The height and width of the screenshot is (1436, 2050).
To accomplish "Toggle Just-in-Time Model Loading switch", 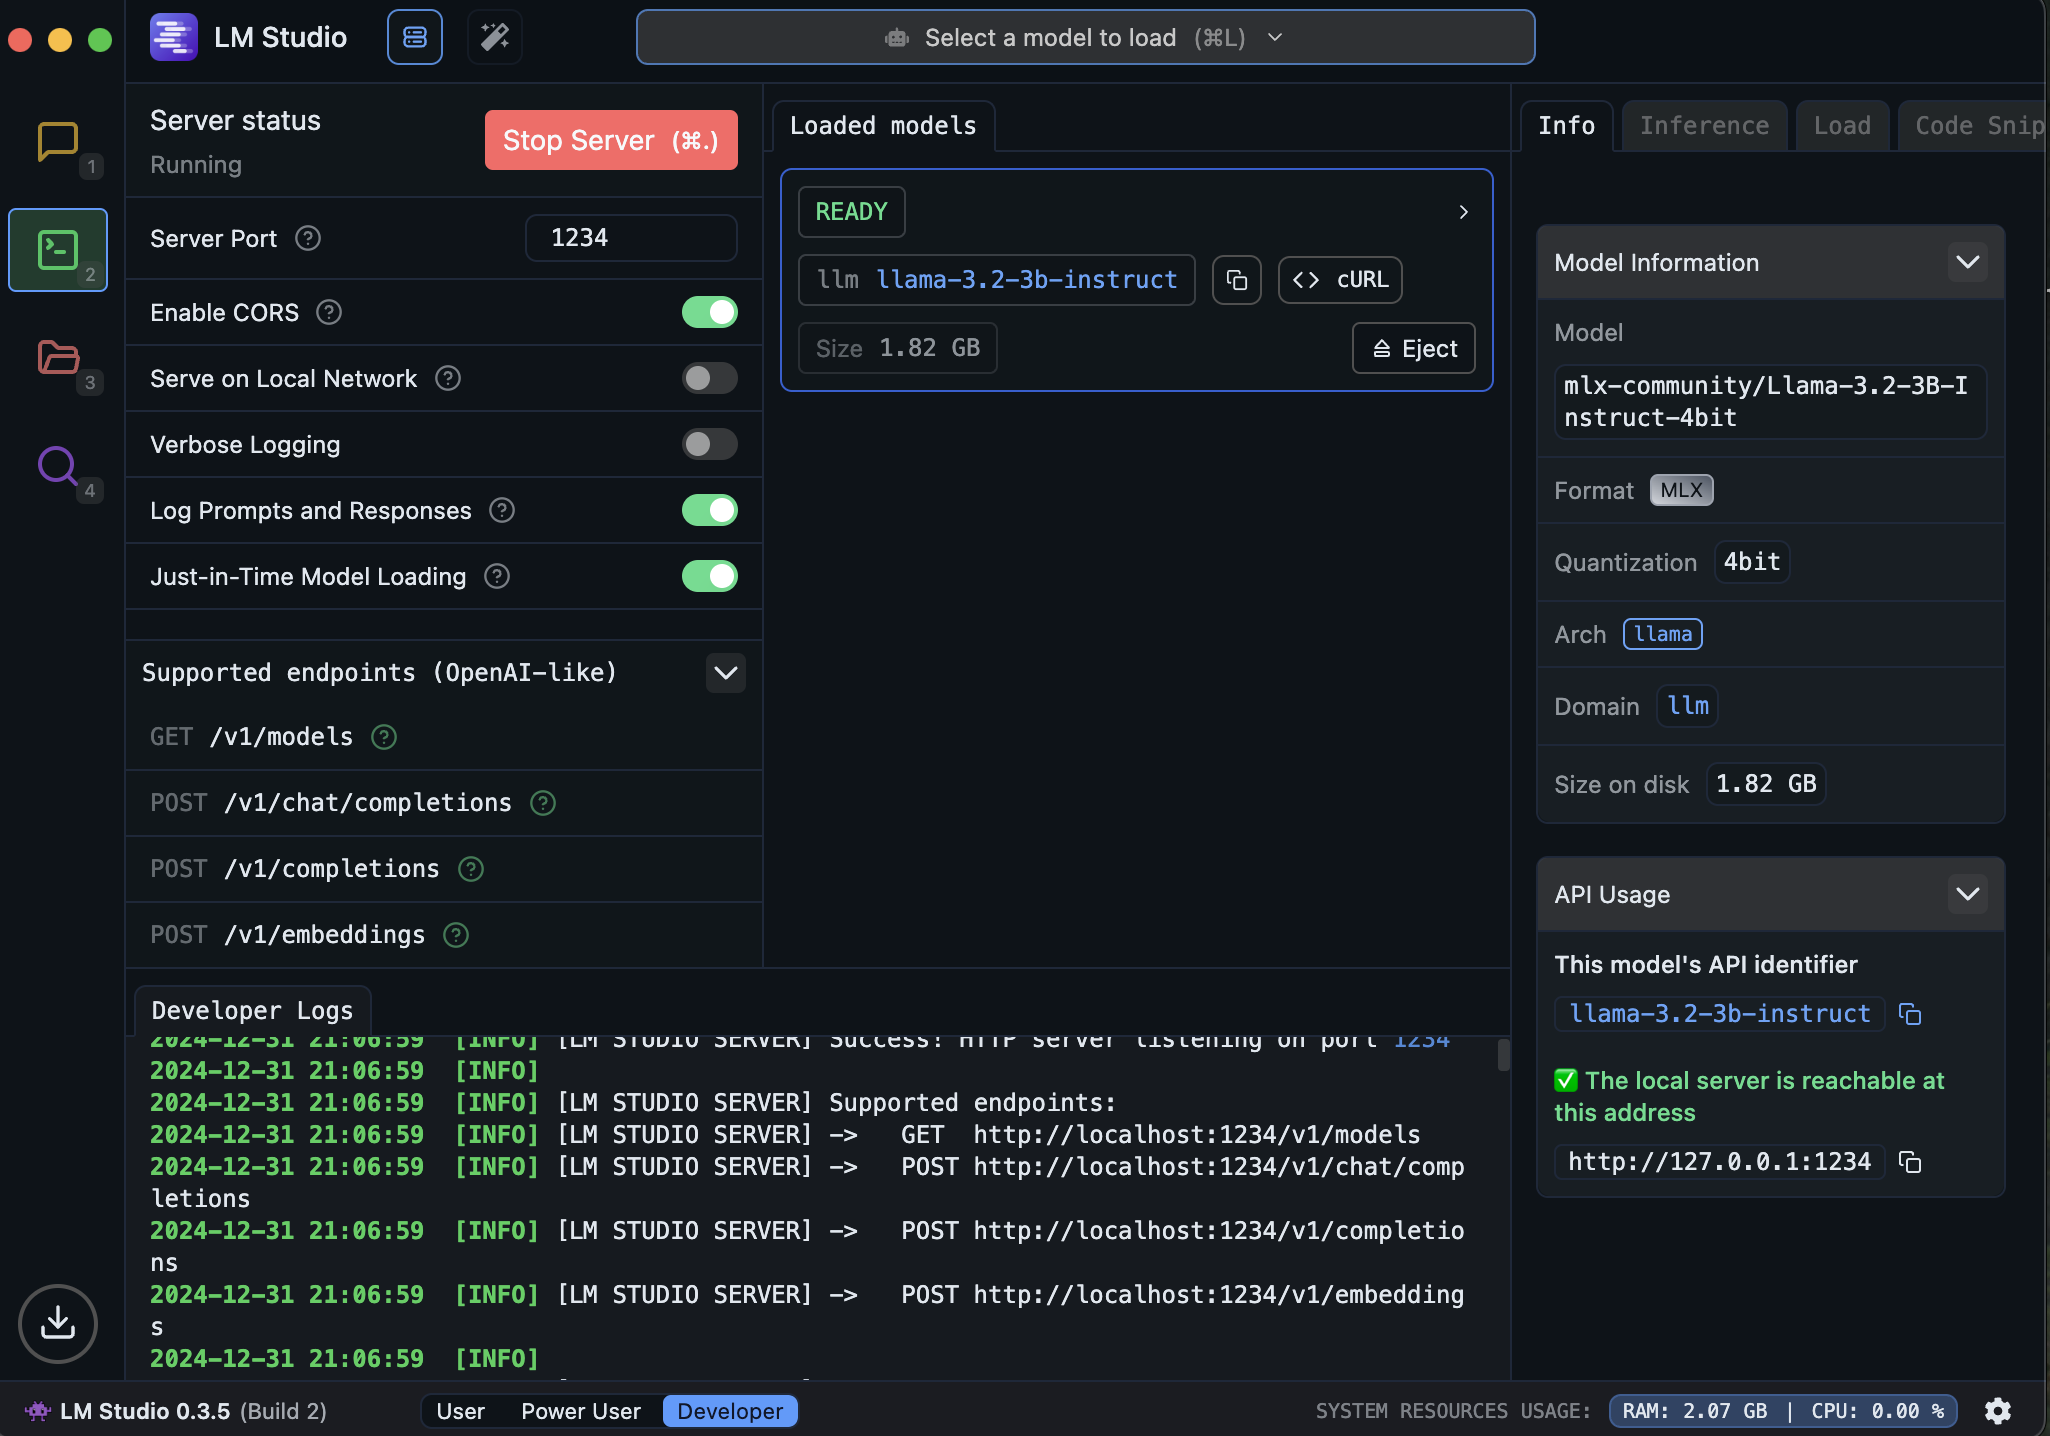I will pyautogui.click(x=710, y=576).
